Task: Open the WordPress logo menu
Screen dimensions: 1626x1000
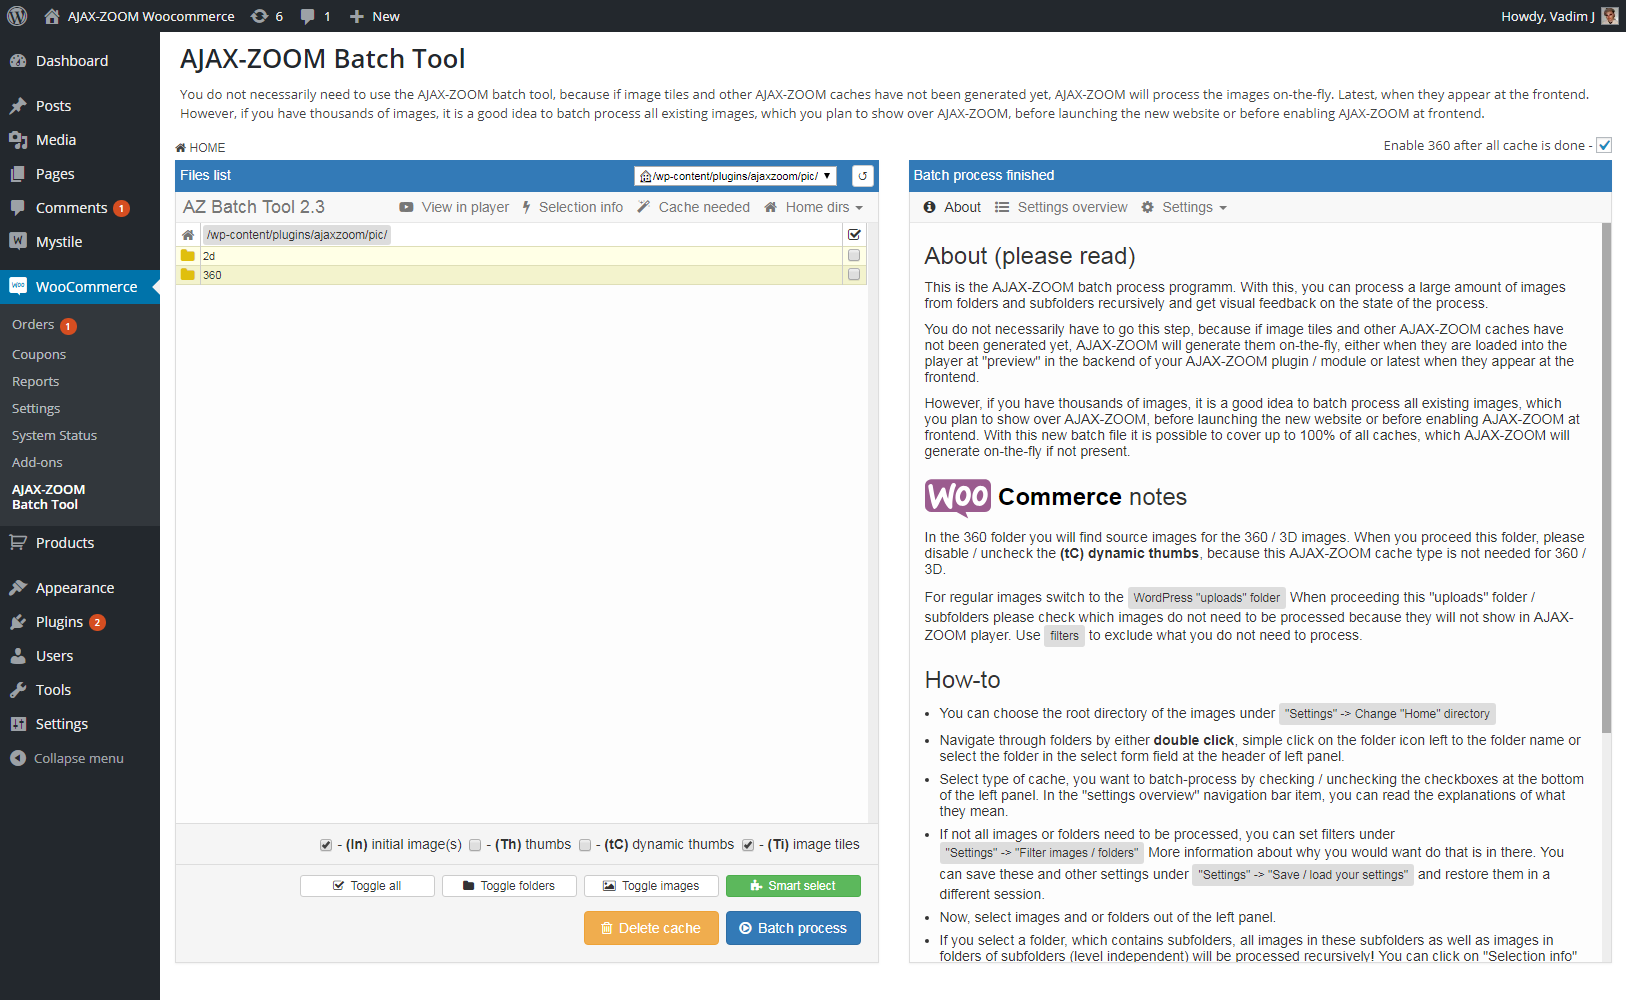Action: (x=17, y=16)
